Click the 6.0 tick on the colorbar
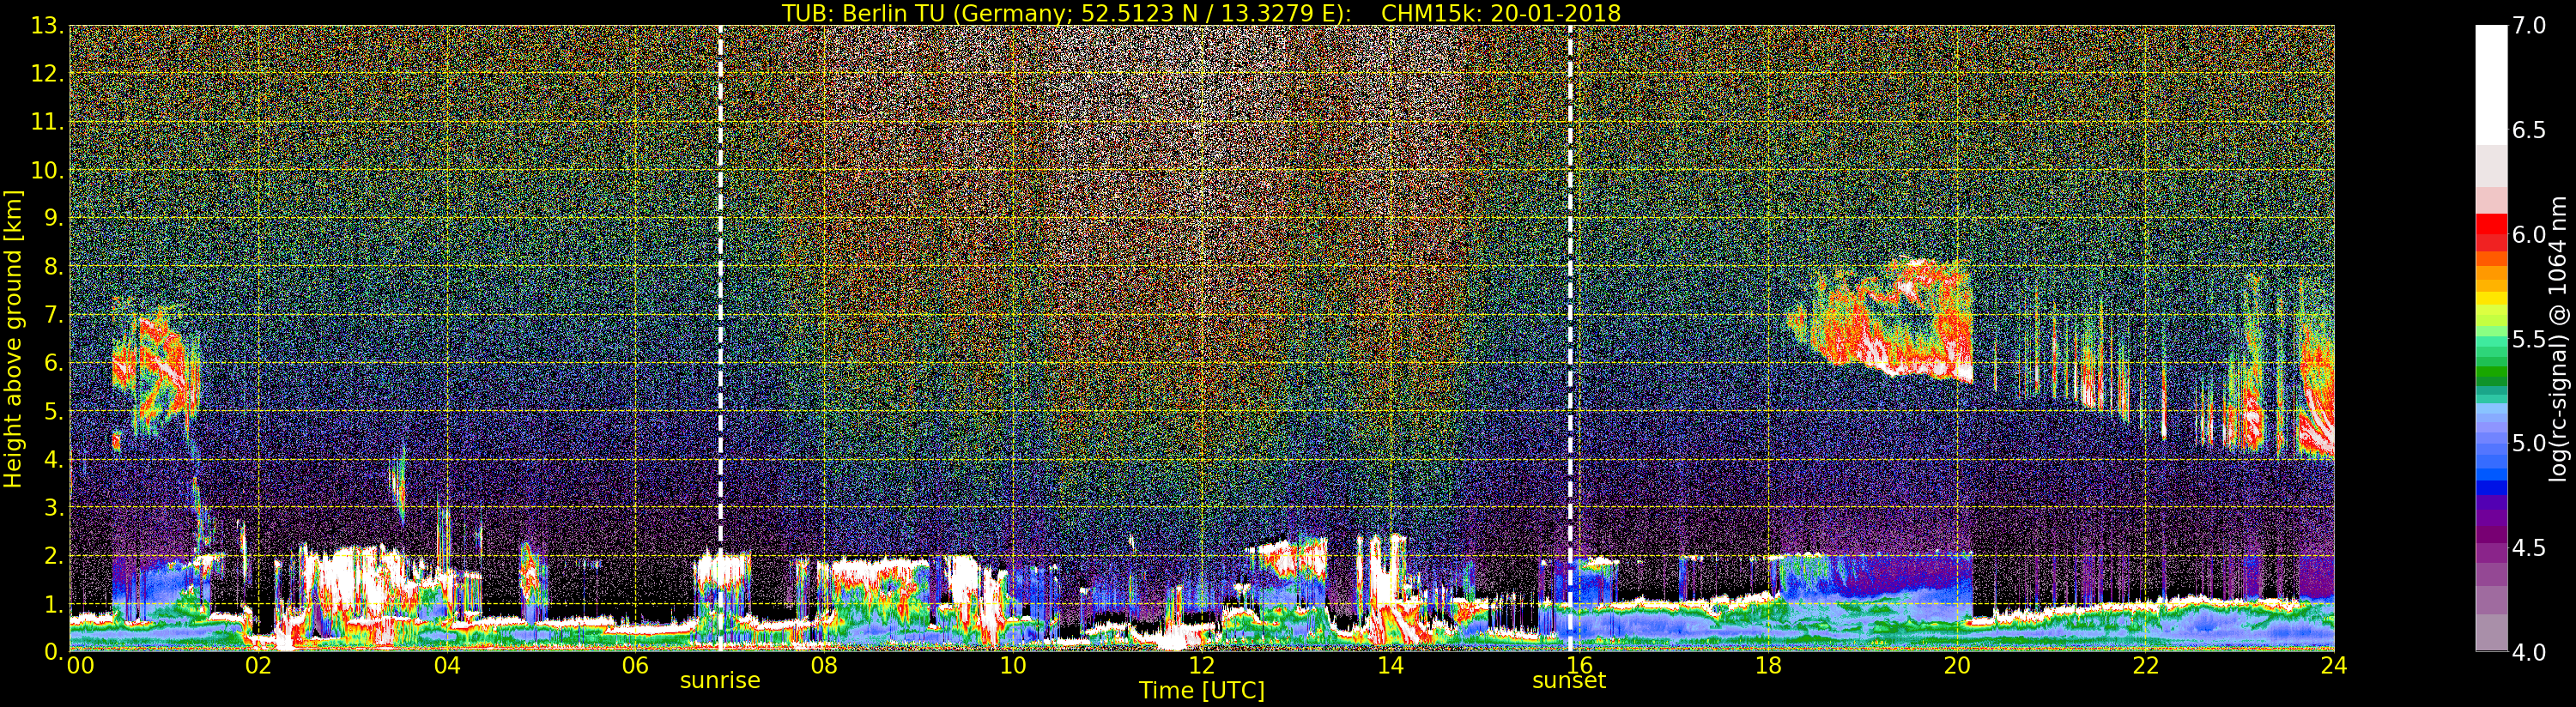 click(x=2529, y=235)
